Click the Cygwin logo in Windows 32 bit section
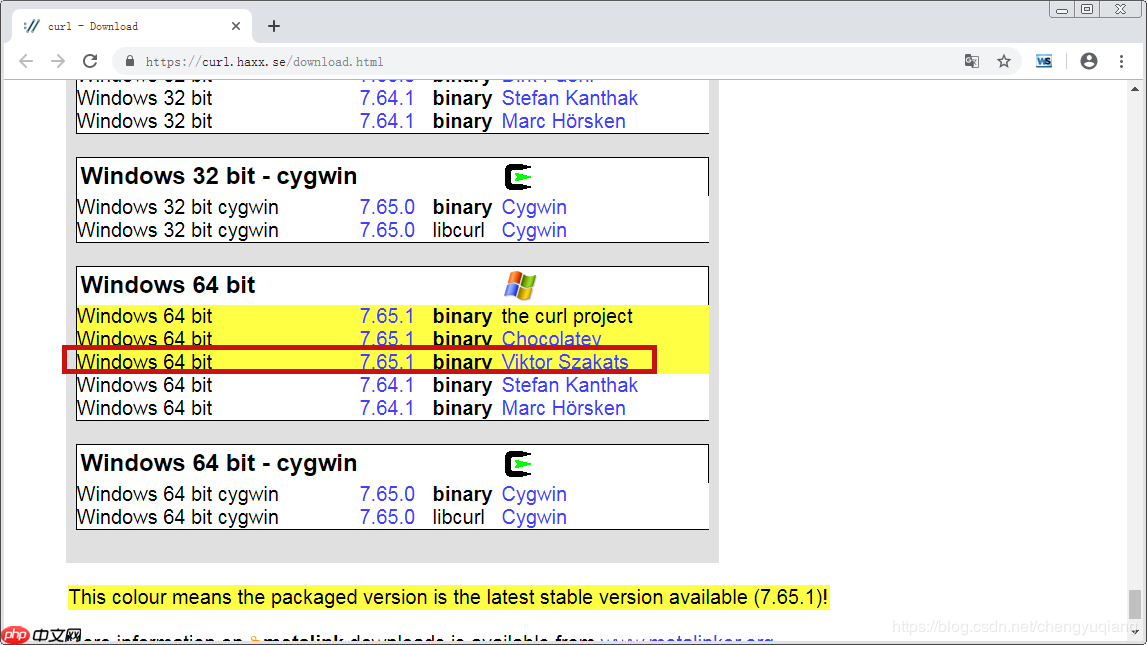 coord(518,177)
